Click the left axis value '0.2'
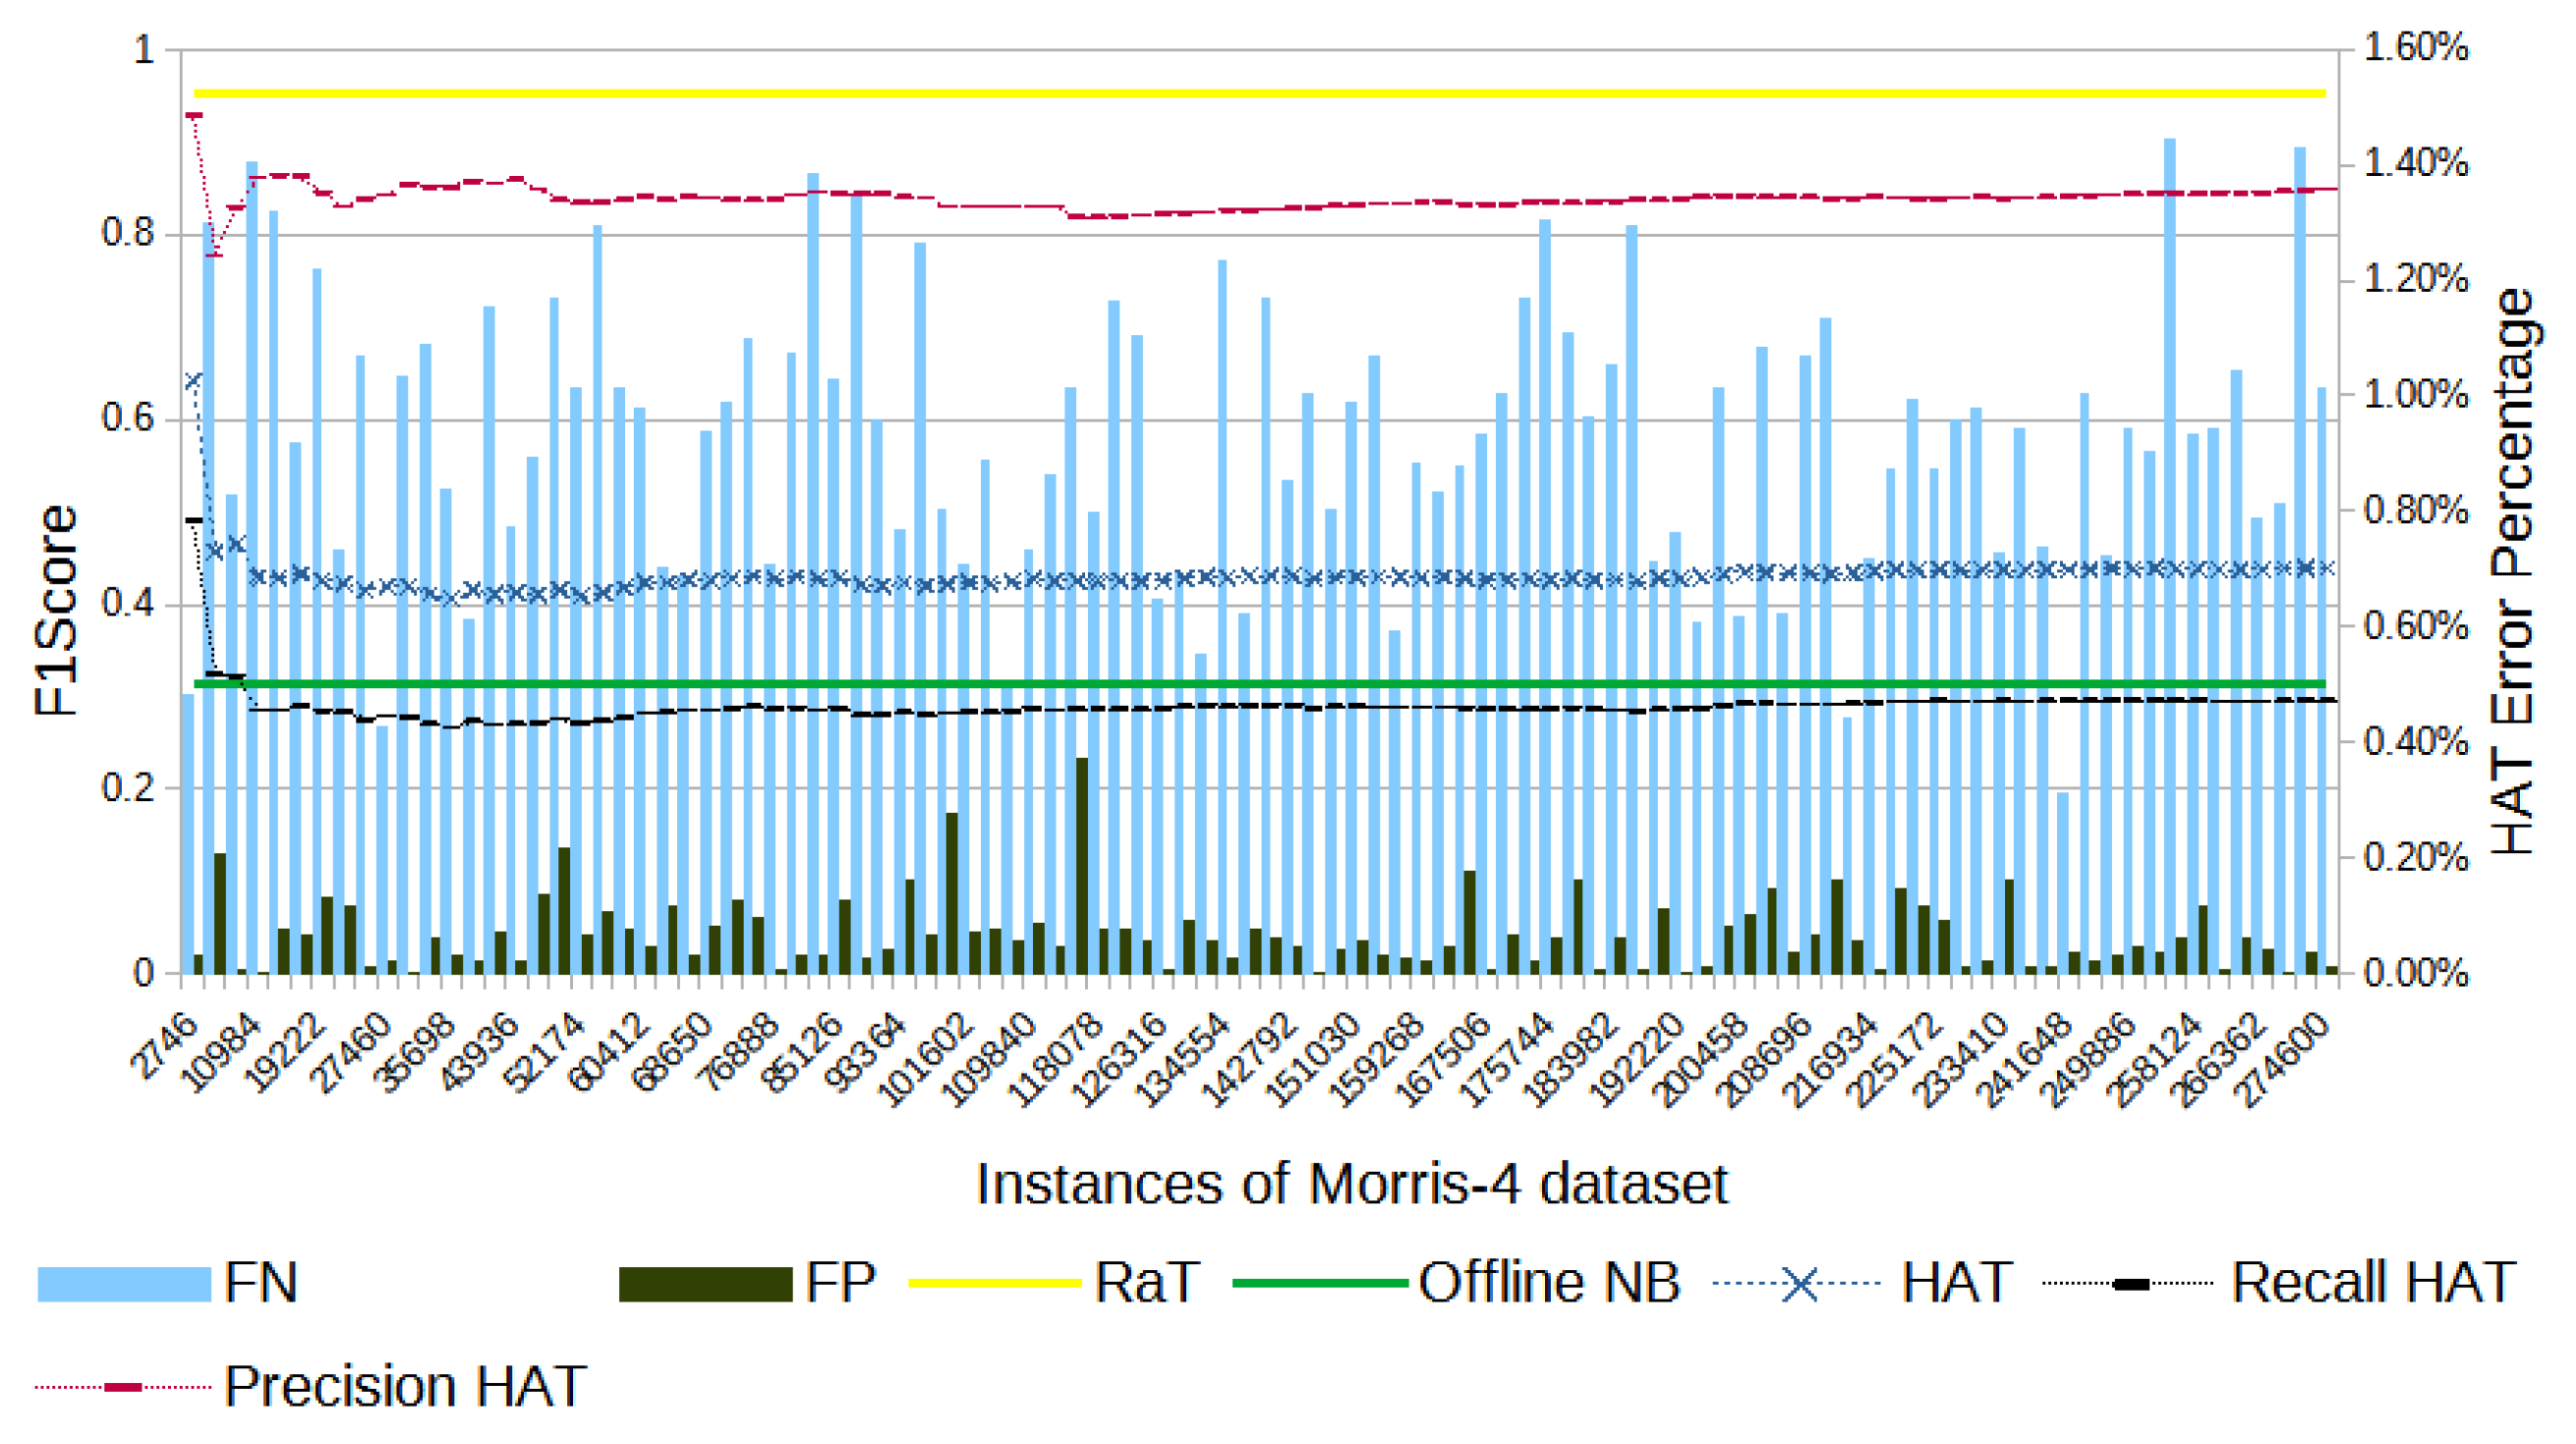This screenshot has height=1444, width=2576. tap(128, 788)
